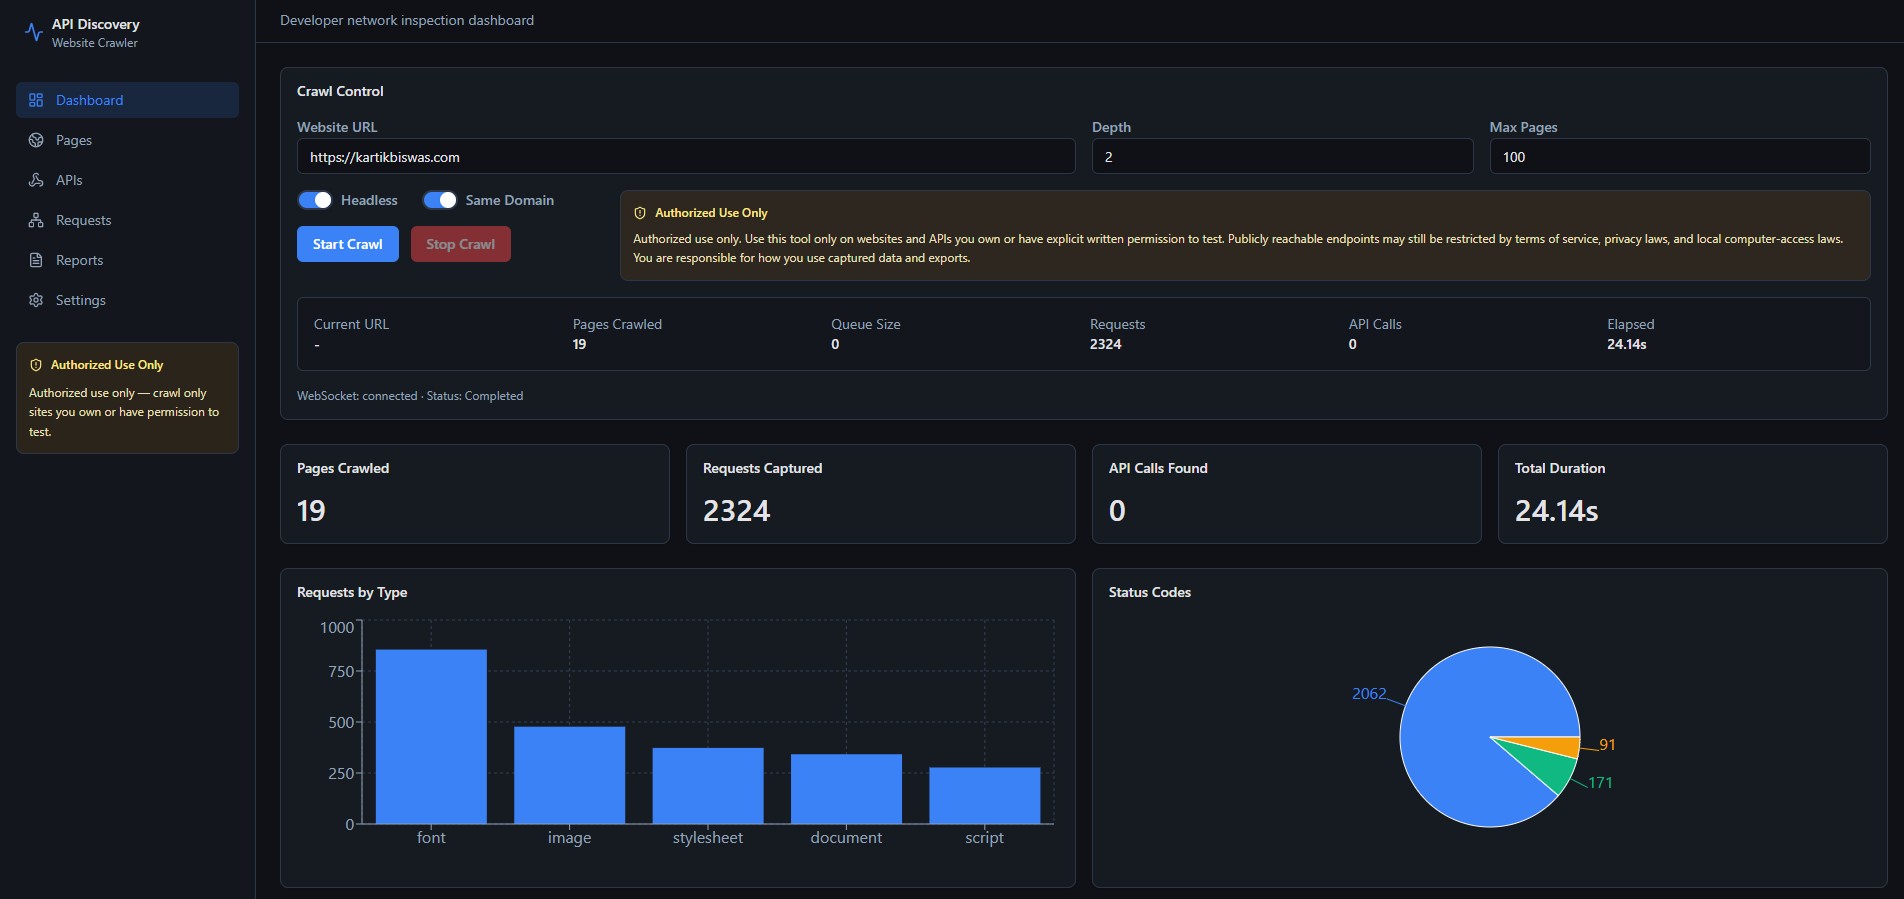Toggle the Headless switch
The image size is (1904, 899).
[x=315, y=200]
